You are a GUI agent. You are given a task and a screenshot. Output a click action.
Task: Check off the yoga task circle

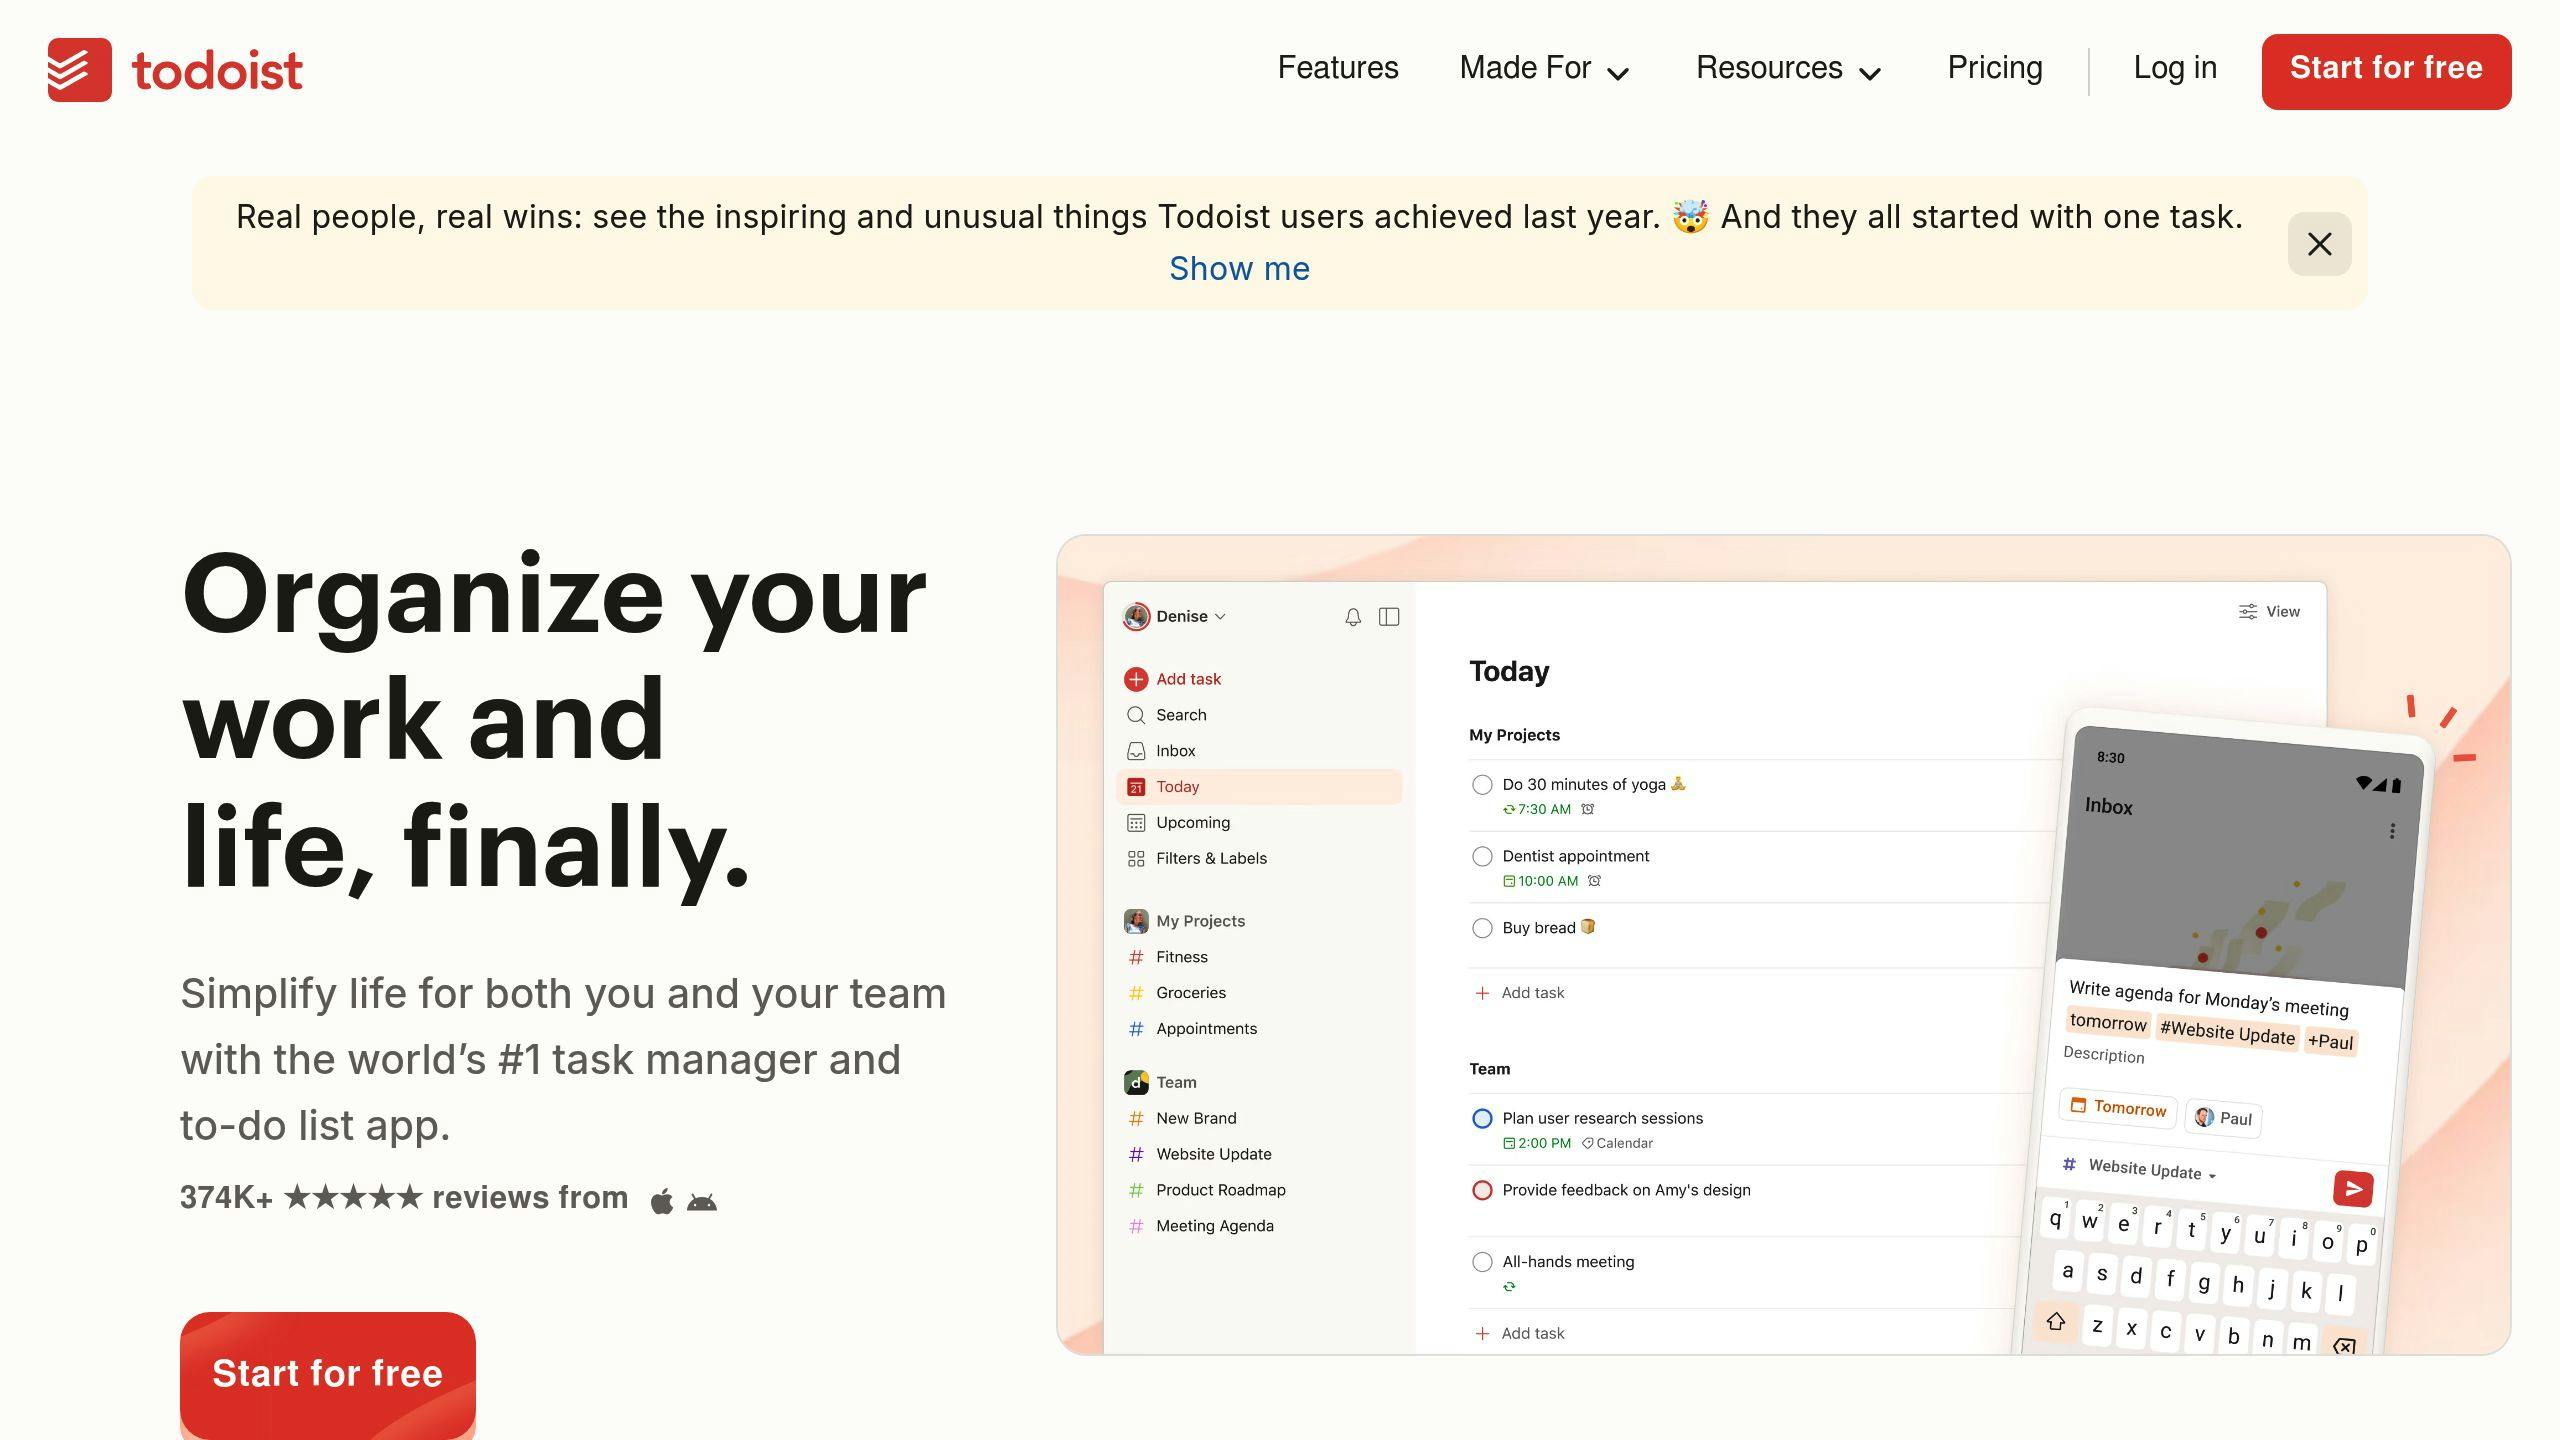pos(1482,785)
